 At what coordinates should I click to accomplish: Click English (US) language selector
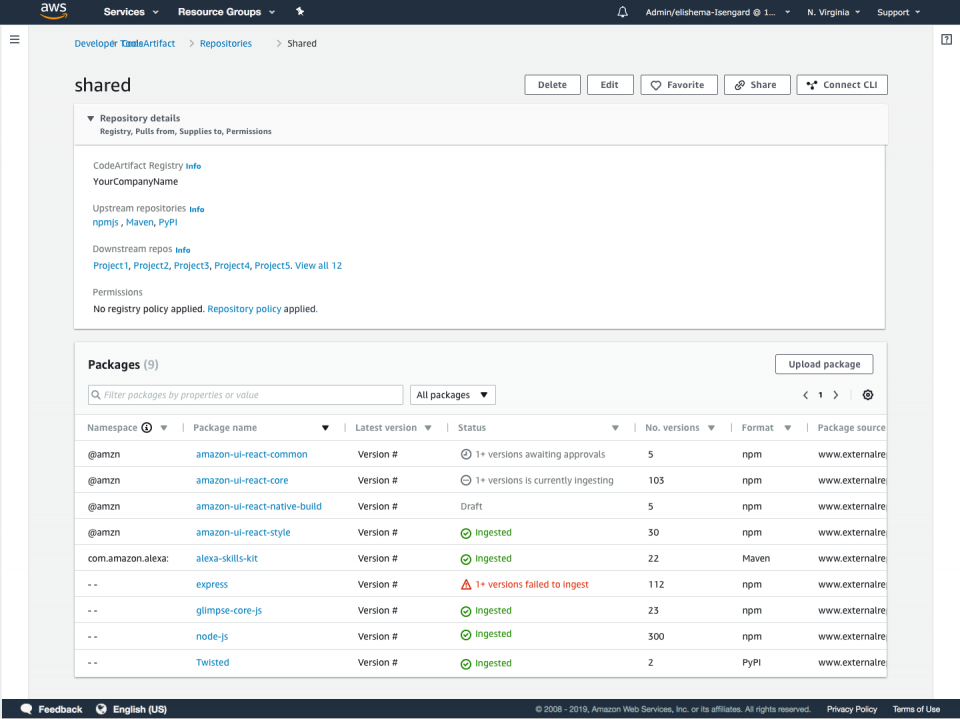[140, 709]
